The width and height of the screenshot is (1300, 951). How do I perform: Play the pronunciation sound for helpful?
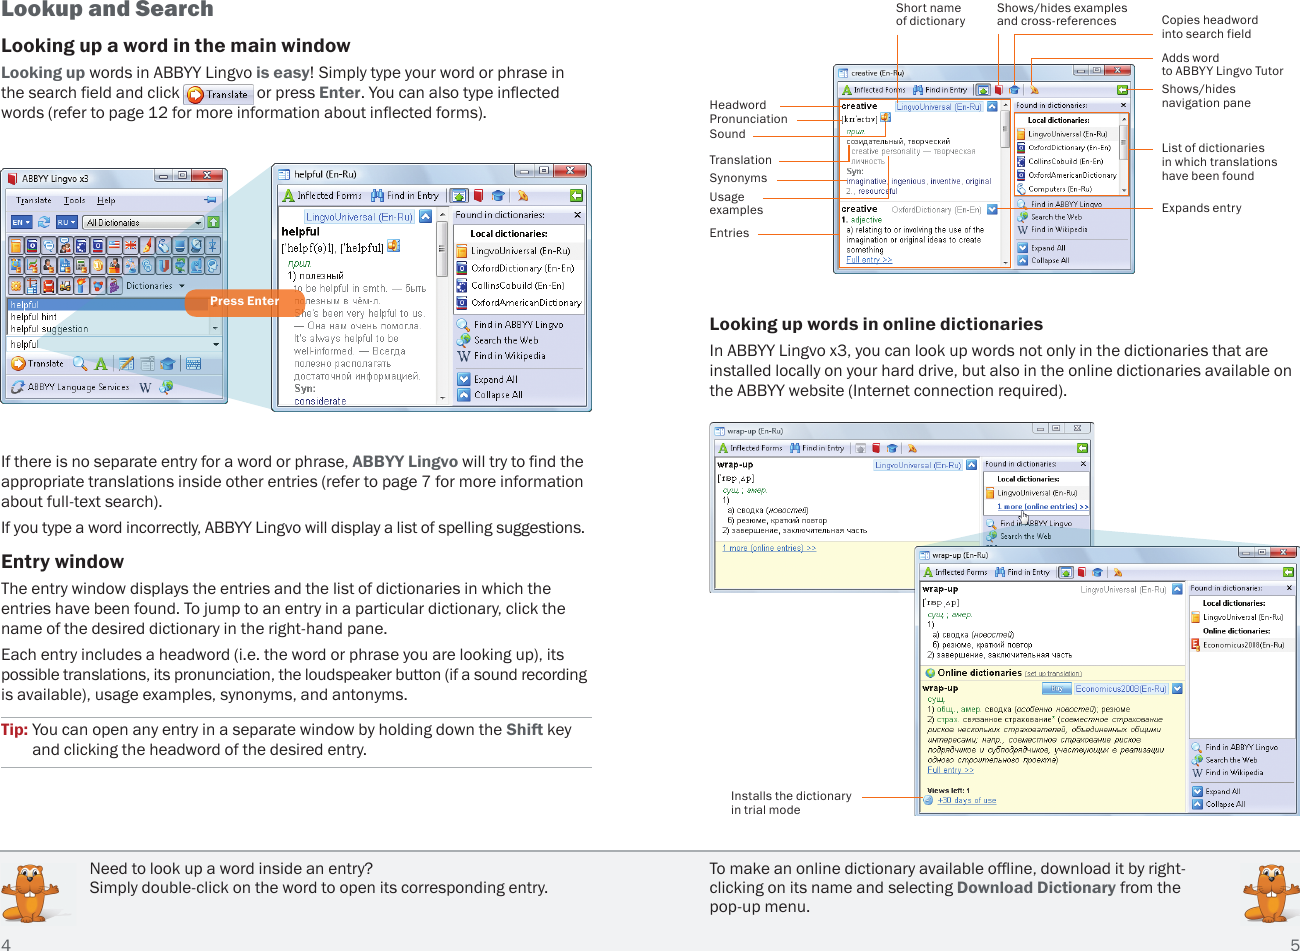tap(394, 246)
